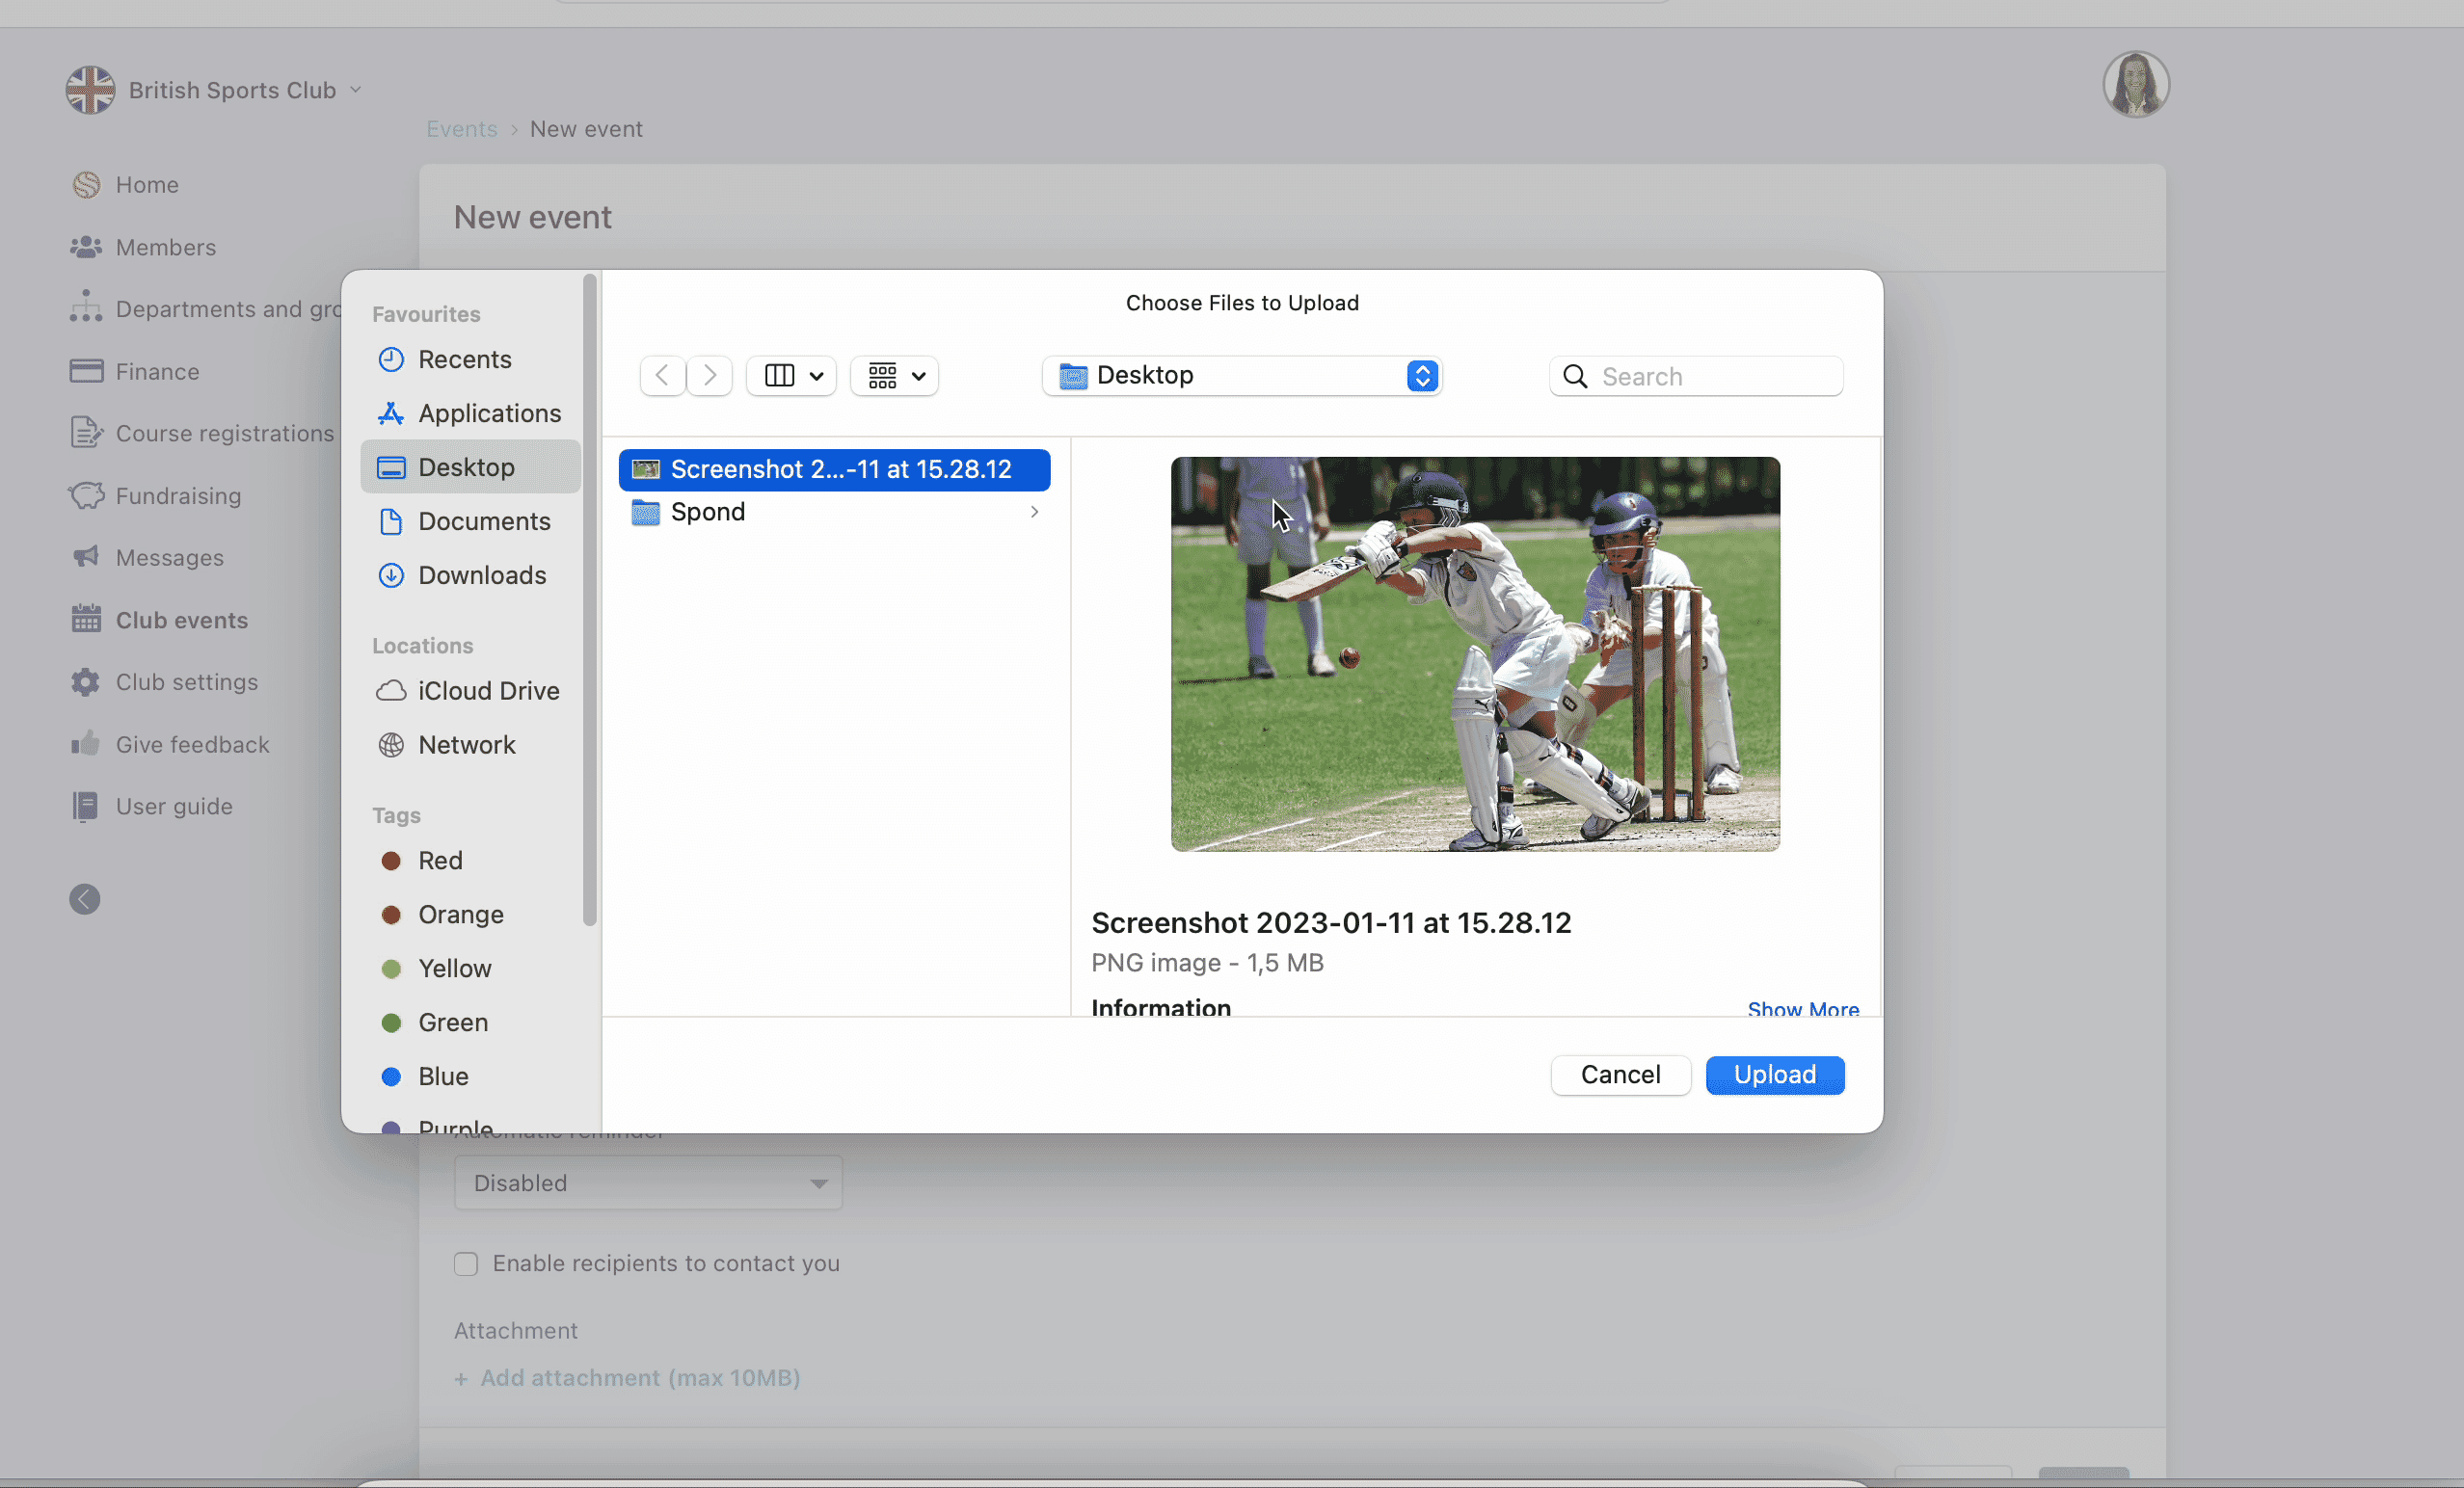This screenshot has height=1488, width=2464.
Task: Click the forward navigation arrow in file dialog
Action: 710,376
